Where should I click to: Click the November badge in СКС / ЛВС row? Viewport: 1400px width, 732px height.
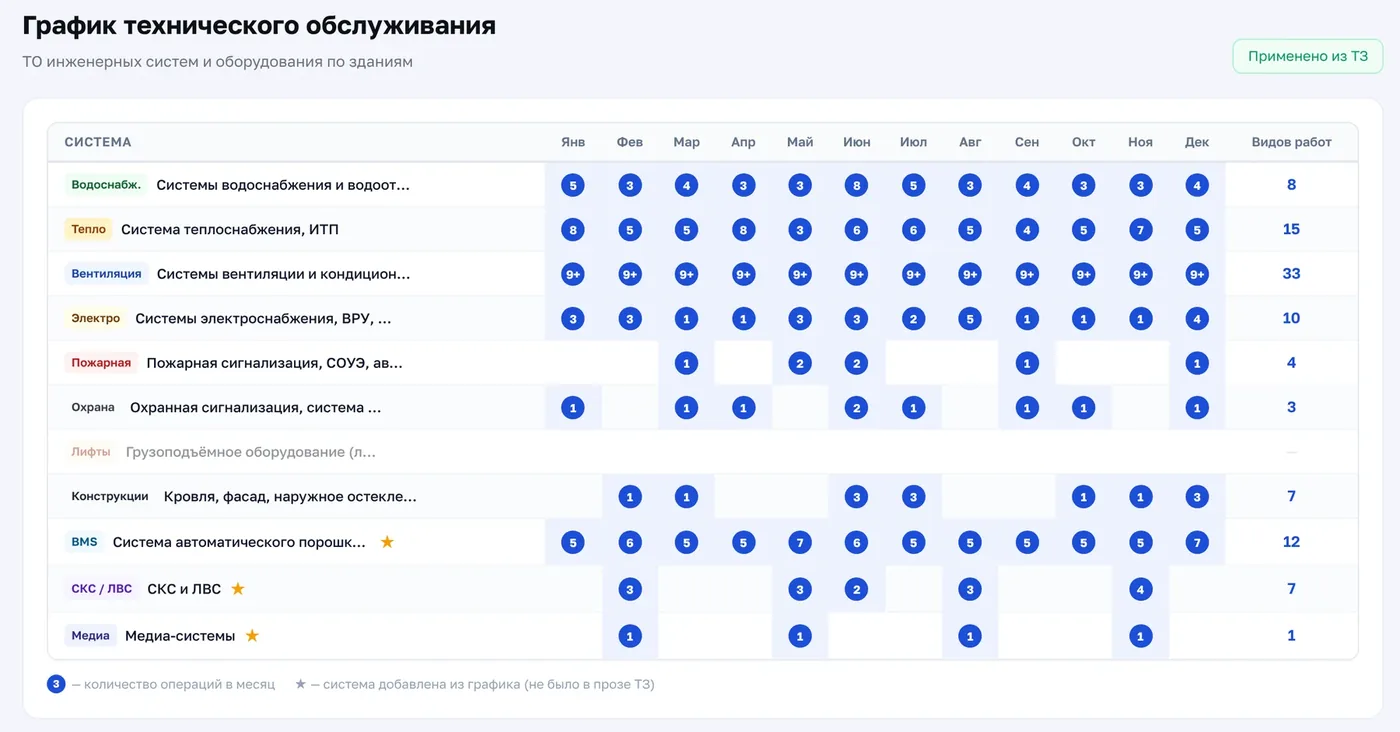pyautogui.click(x=1140, y=589)
